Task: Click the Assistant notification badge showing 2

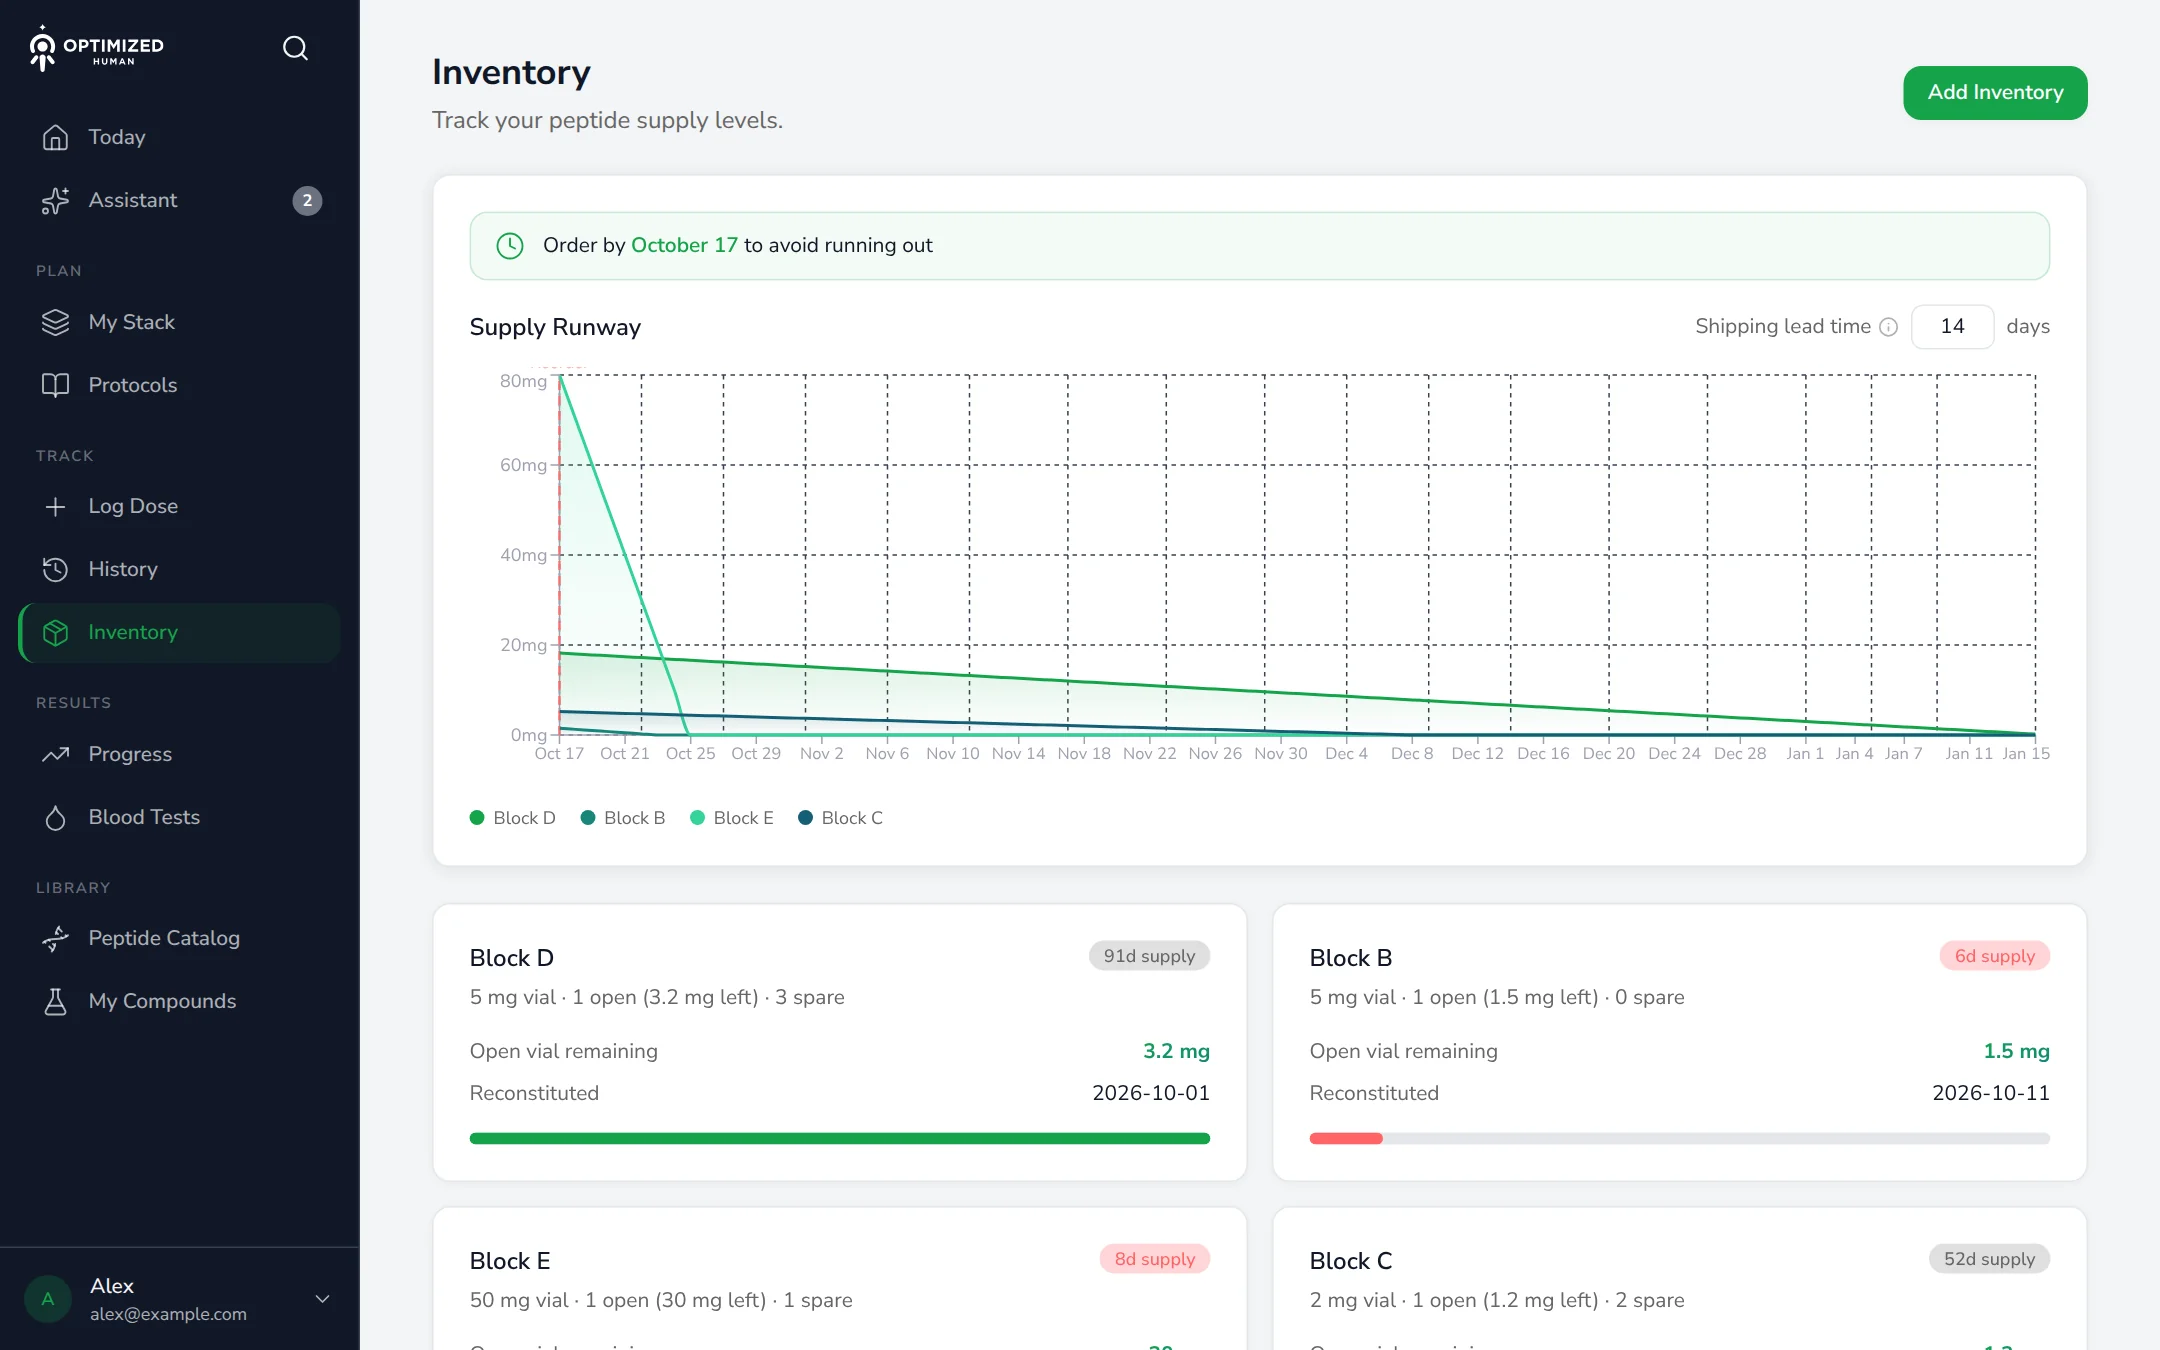Action: [x=307, y=201]
